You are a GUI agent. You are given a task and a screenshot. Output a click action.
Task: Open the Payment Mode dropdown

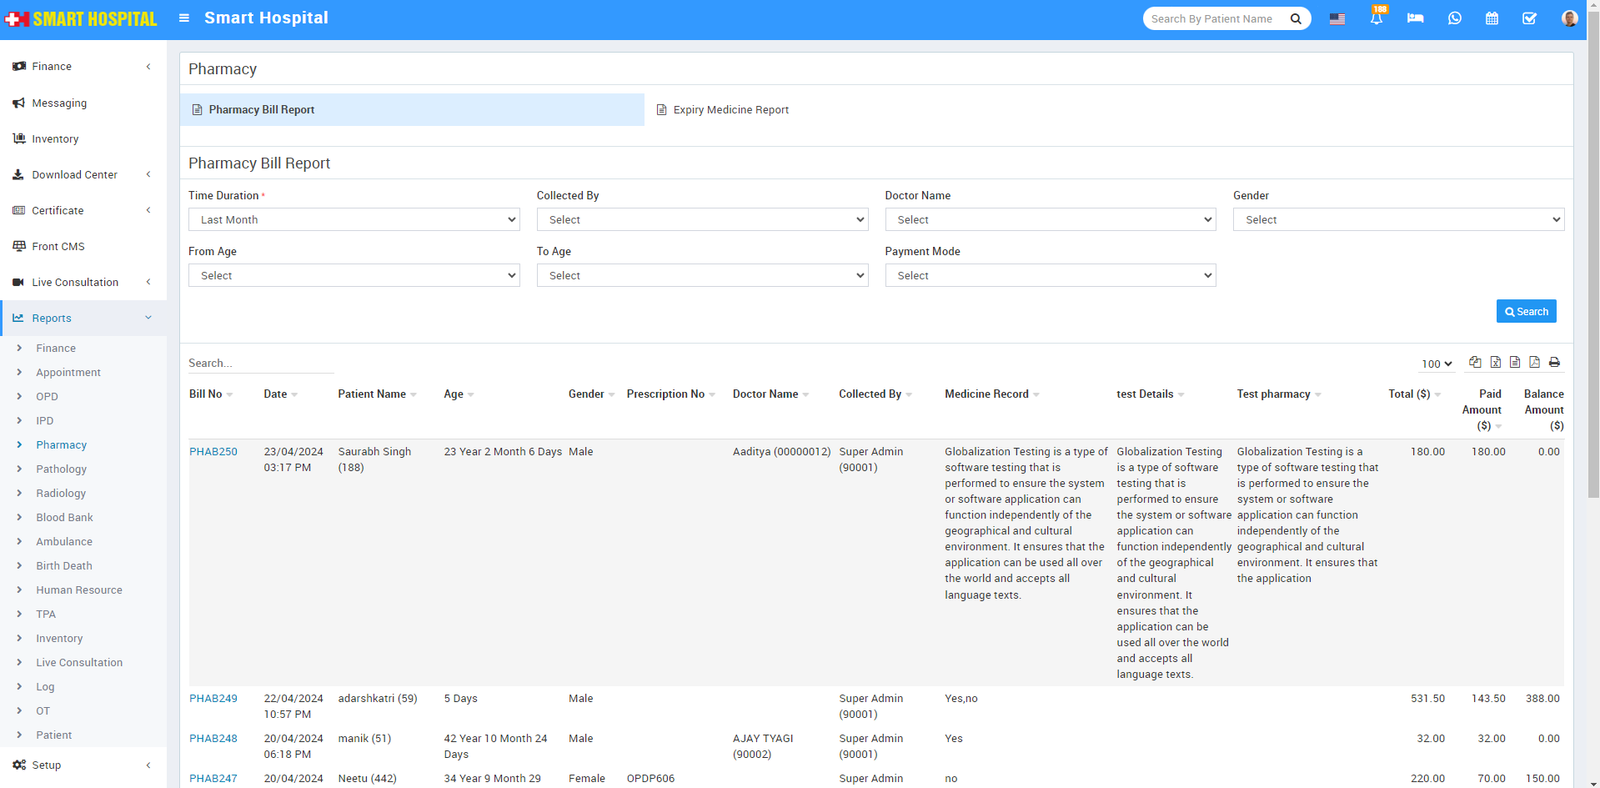click(1050, 276)
